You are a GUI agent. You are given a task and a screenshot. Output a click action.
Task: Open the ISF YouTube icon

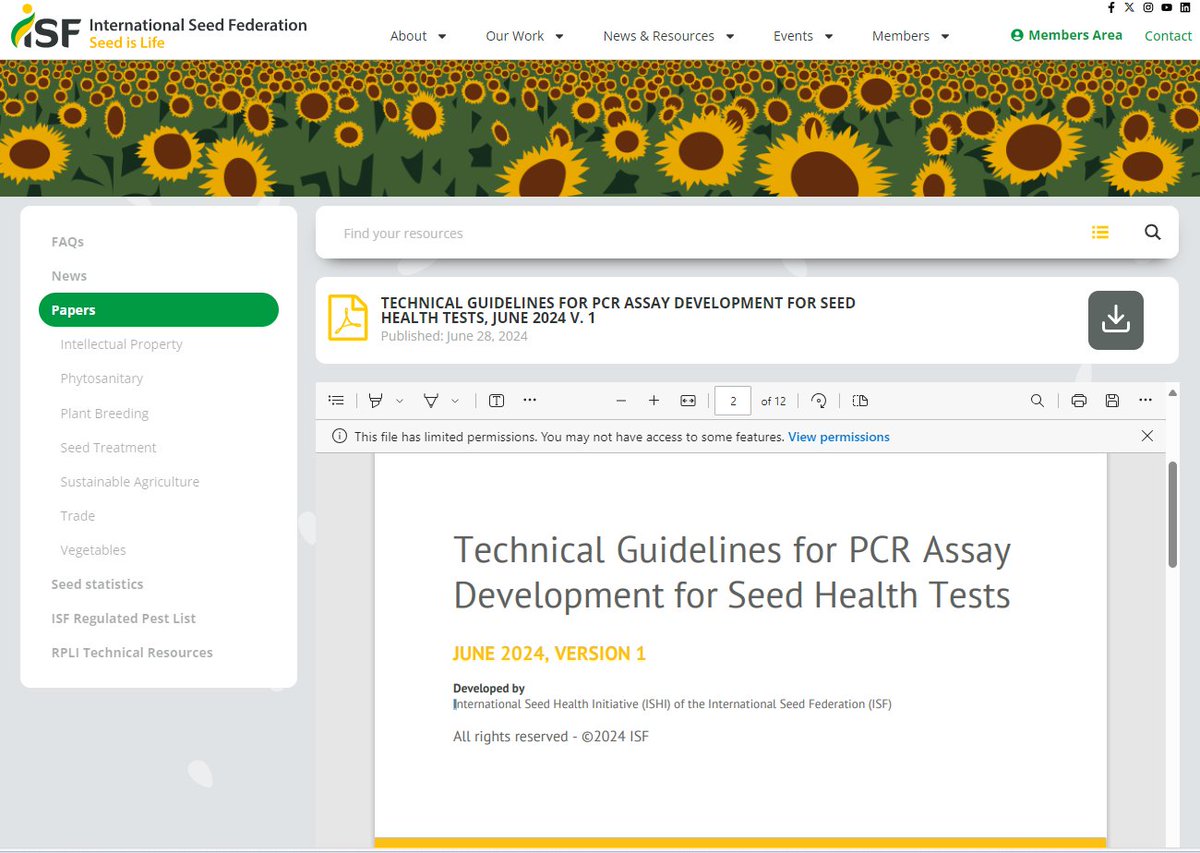1166,7
